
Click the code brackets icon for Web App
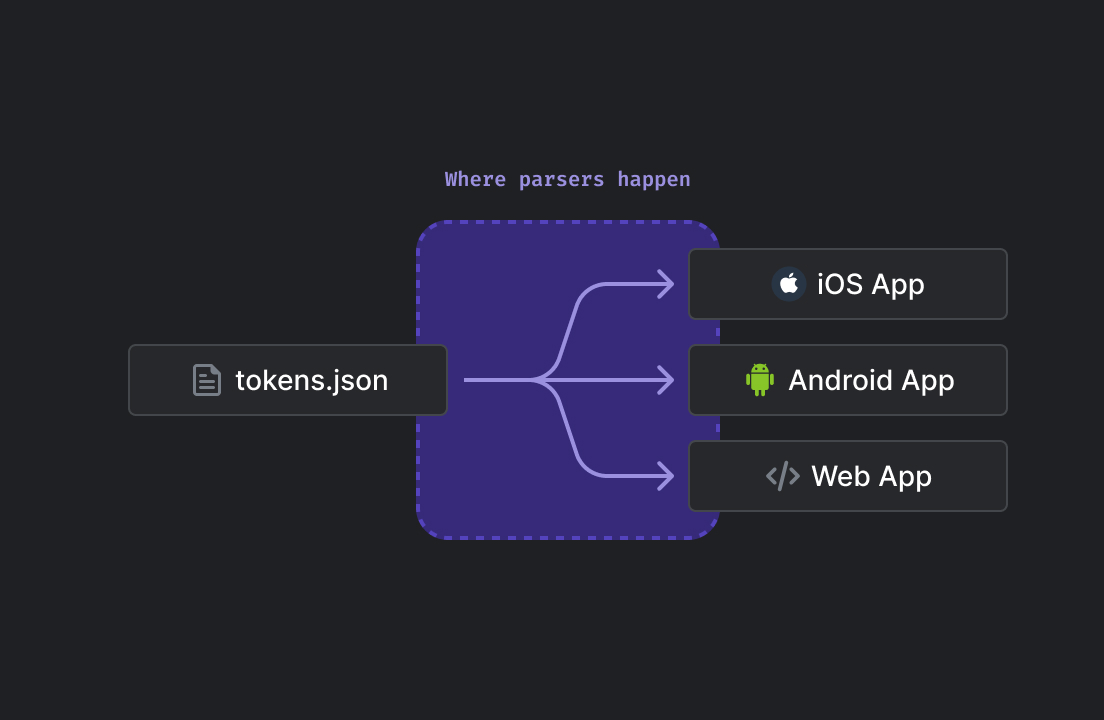(782, 476)
